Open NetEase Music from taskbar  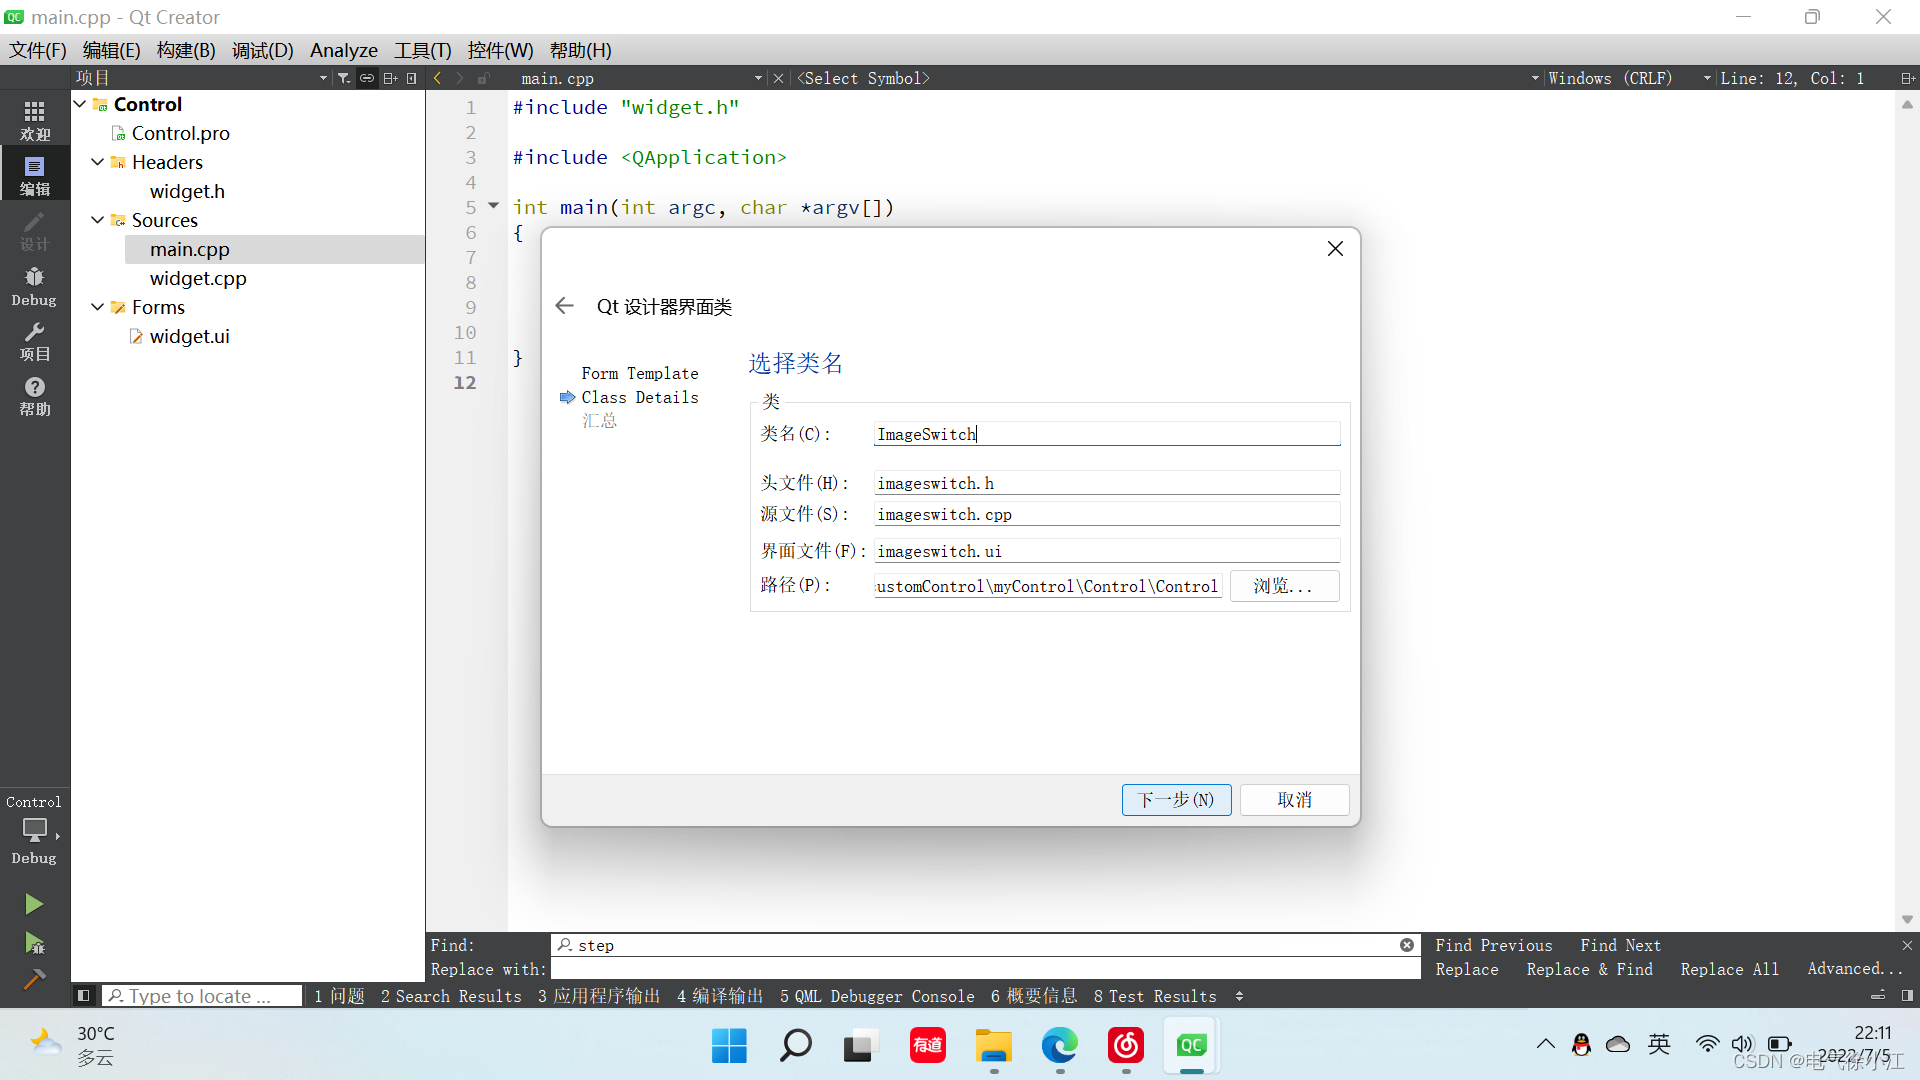tap(1125, 1046)
